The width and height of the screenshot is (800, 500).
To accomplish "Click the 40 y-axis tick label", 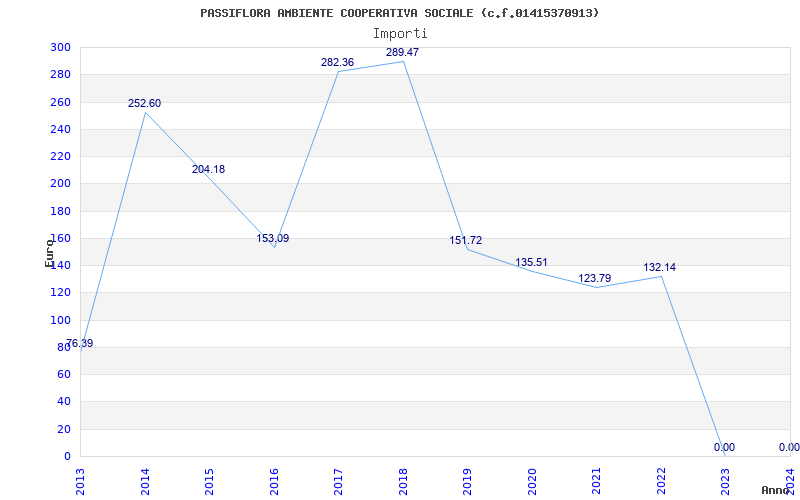I will pos(64,402).
